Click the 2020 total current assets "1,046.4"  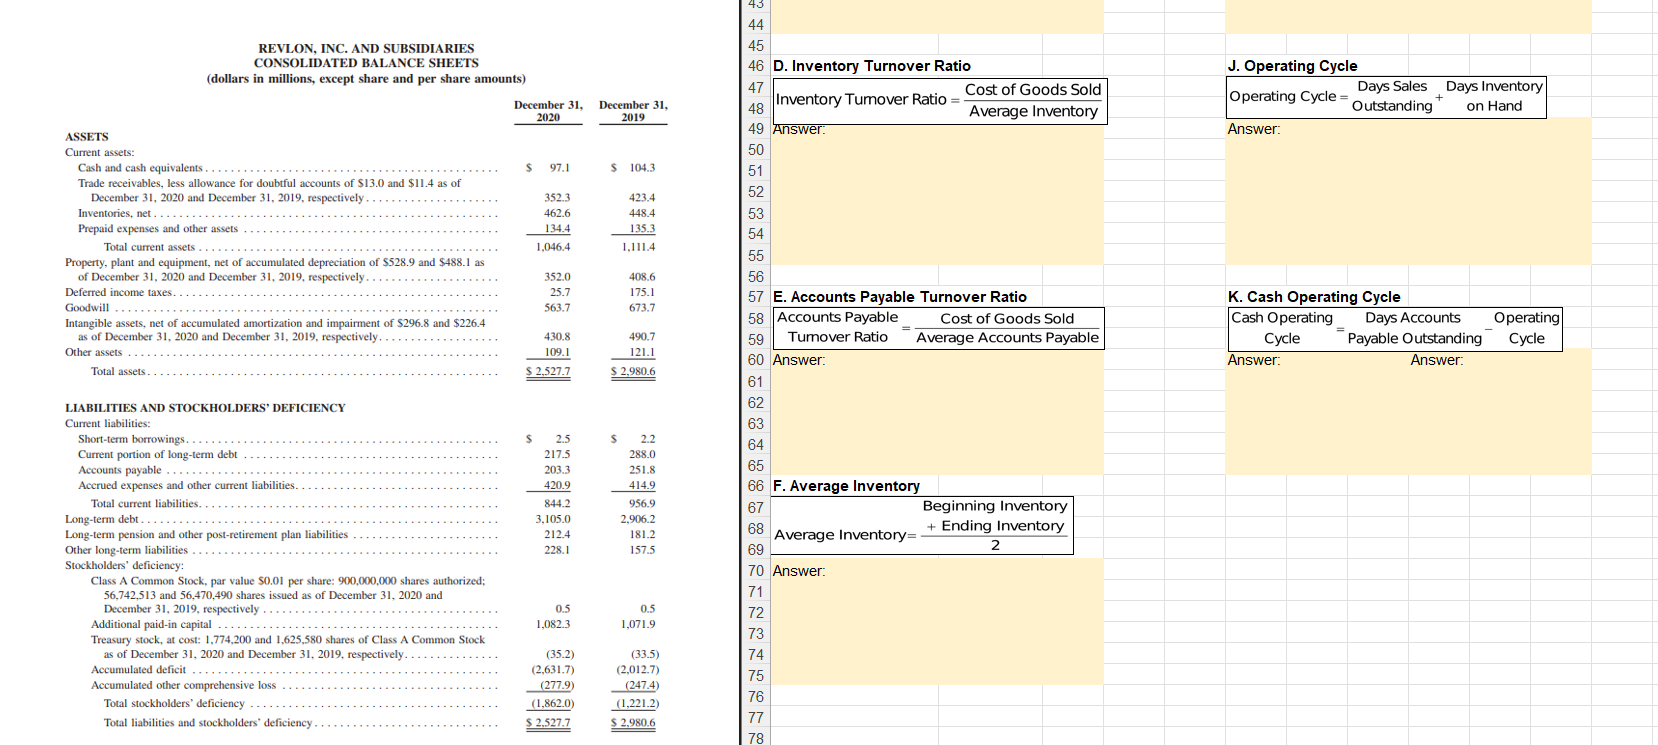[553, 247]
